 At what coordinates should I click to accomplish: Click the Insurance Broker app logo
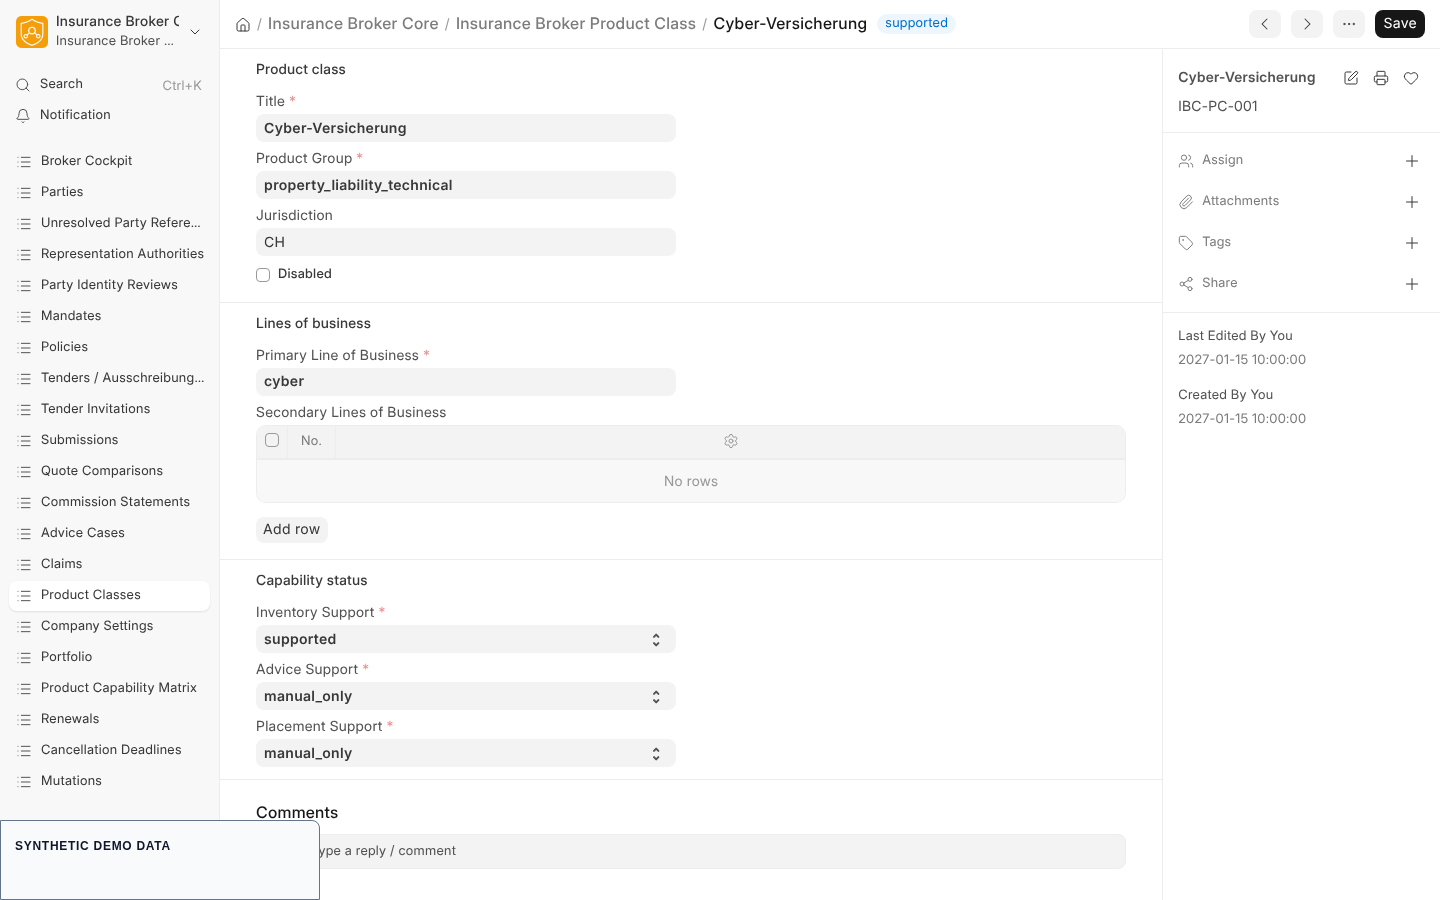[32, 32]
